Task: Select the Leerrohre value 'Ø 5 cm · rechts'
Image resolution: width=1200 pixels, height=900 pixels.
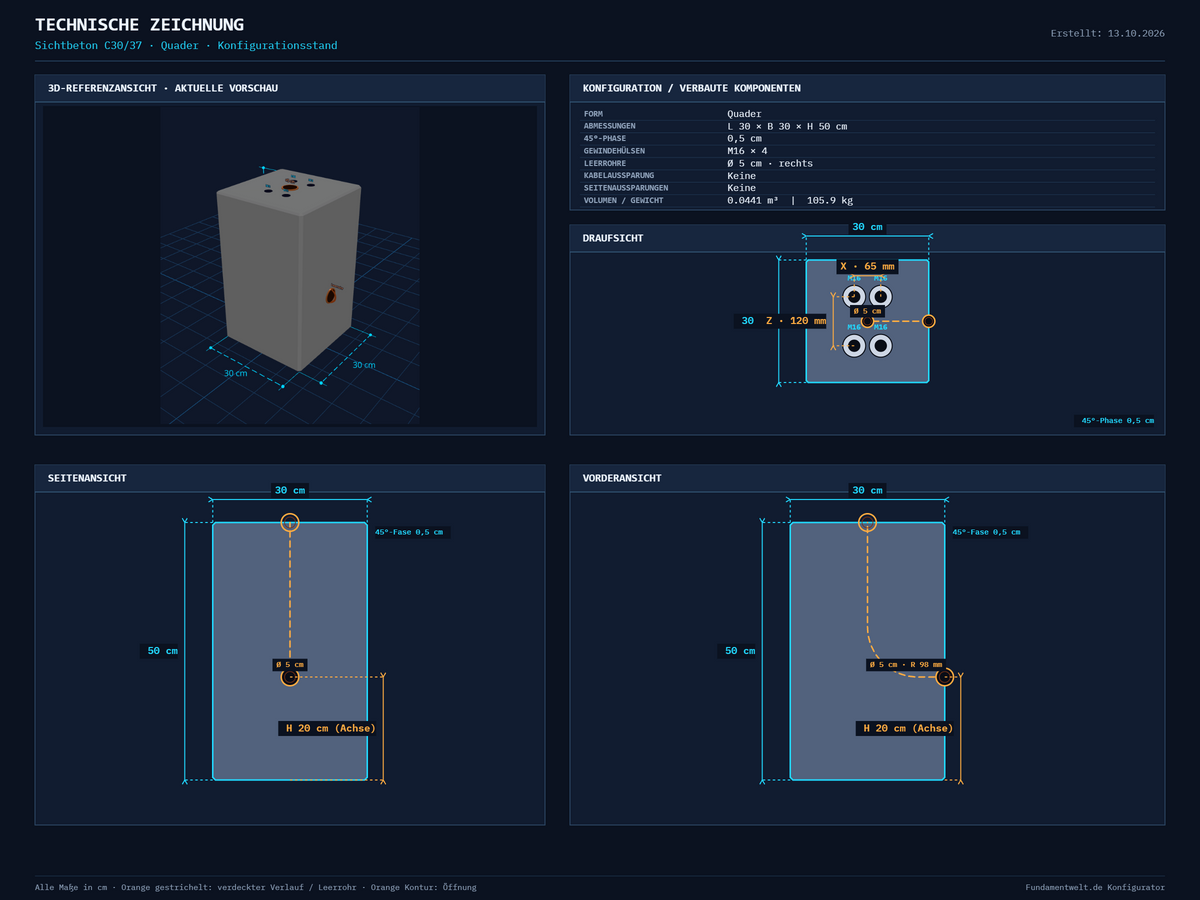Action: 770,163
